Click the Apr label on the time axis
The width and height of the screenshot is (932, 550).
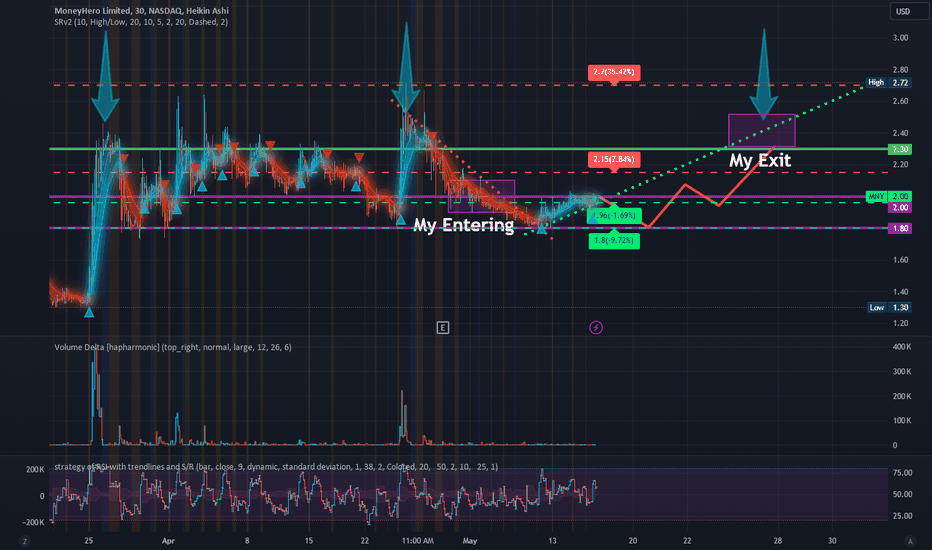[168, 541]
